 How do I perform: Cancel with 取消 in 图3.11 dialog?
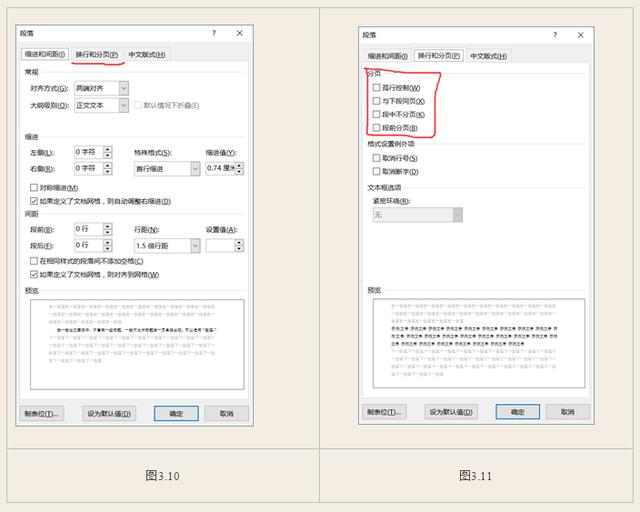click(568, 412)
